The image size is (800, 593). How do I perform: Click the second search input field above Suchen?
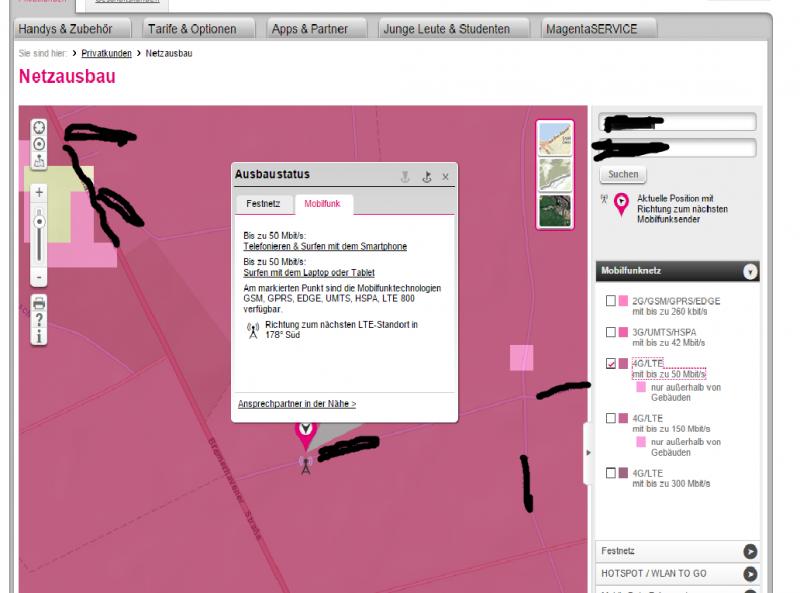[x=678, y=148]
